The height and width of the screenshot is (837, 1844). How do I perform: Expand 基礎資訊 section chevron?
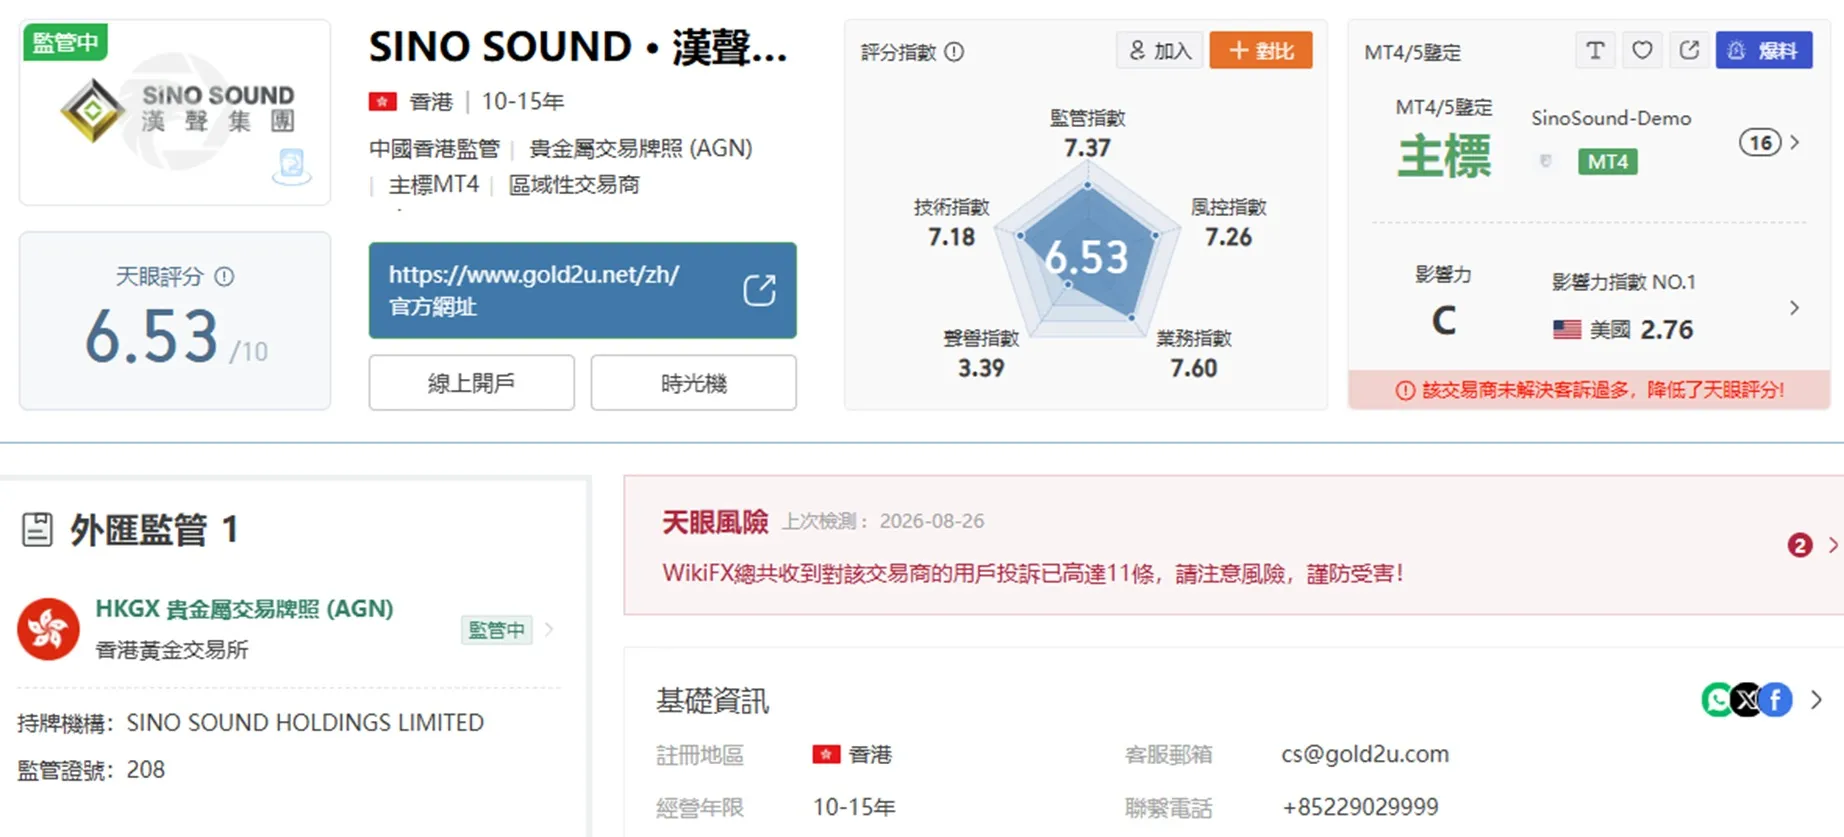tap(1816, 700)
